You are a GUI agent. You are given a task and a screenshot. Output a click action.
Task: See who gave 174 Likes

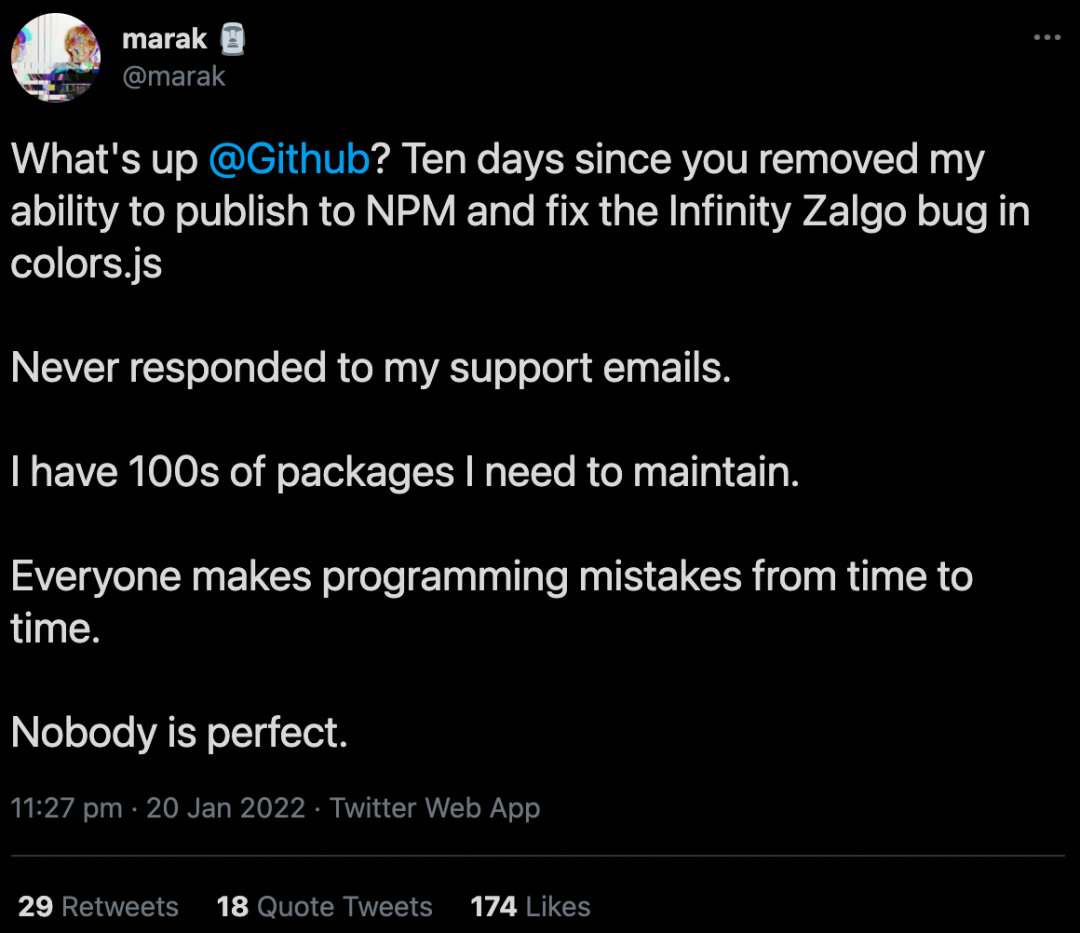click(530, 906)
